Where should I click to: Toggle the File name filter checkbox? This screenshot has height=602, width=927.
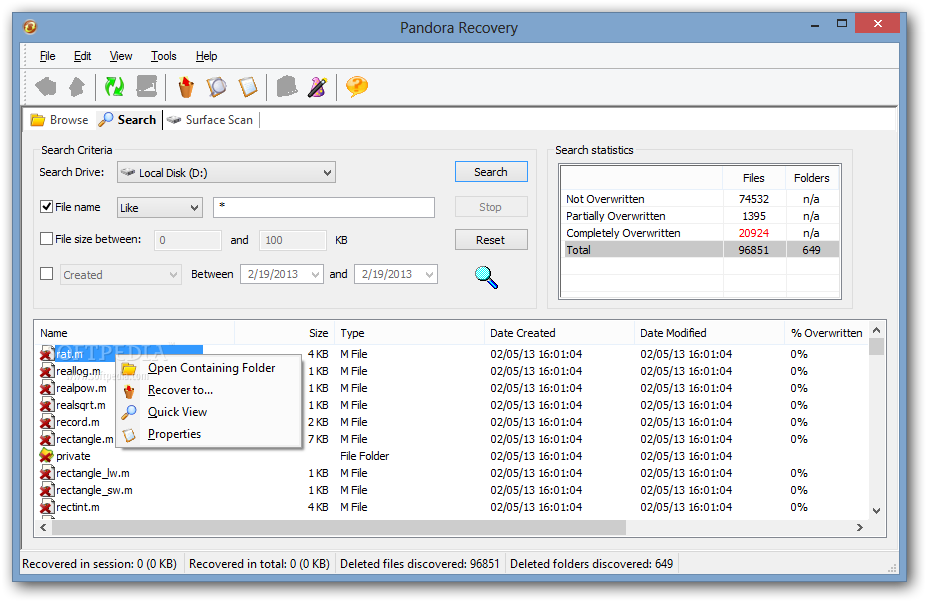pos(46,207)
